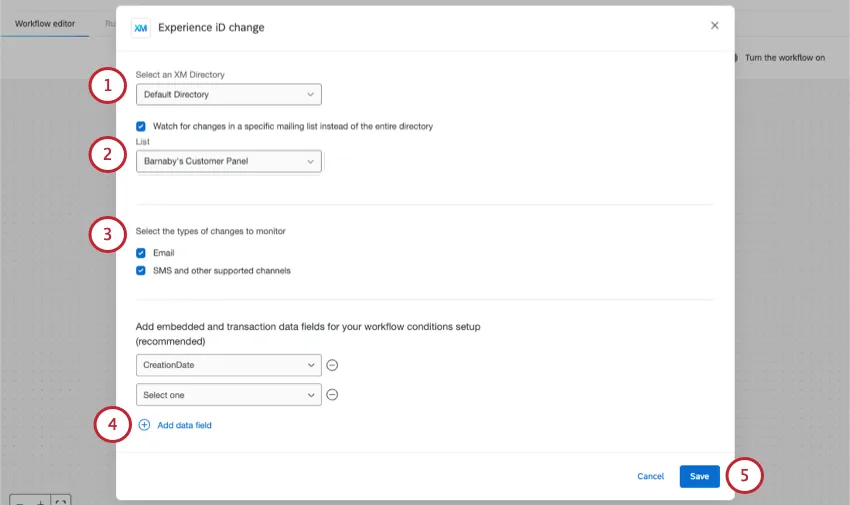
Task: Expand the Barnaby's Customer Panel list dropdown
Action: pyautogui.click(x=228, y=161)
